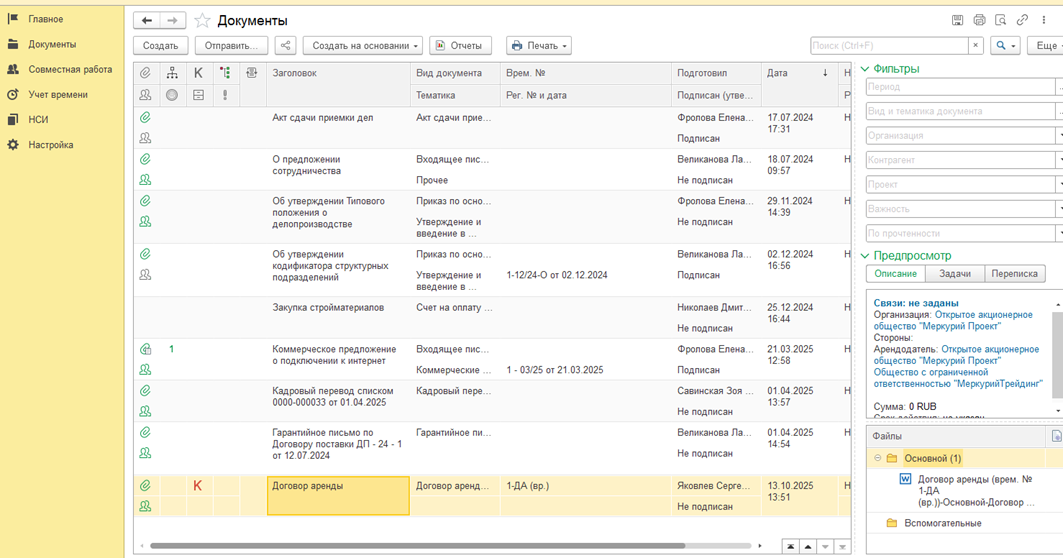The height and width of the screenshot is (558, 1063).
Task: Click the two-people column header icon
Action: (x=145, y=96)
